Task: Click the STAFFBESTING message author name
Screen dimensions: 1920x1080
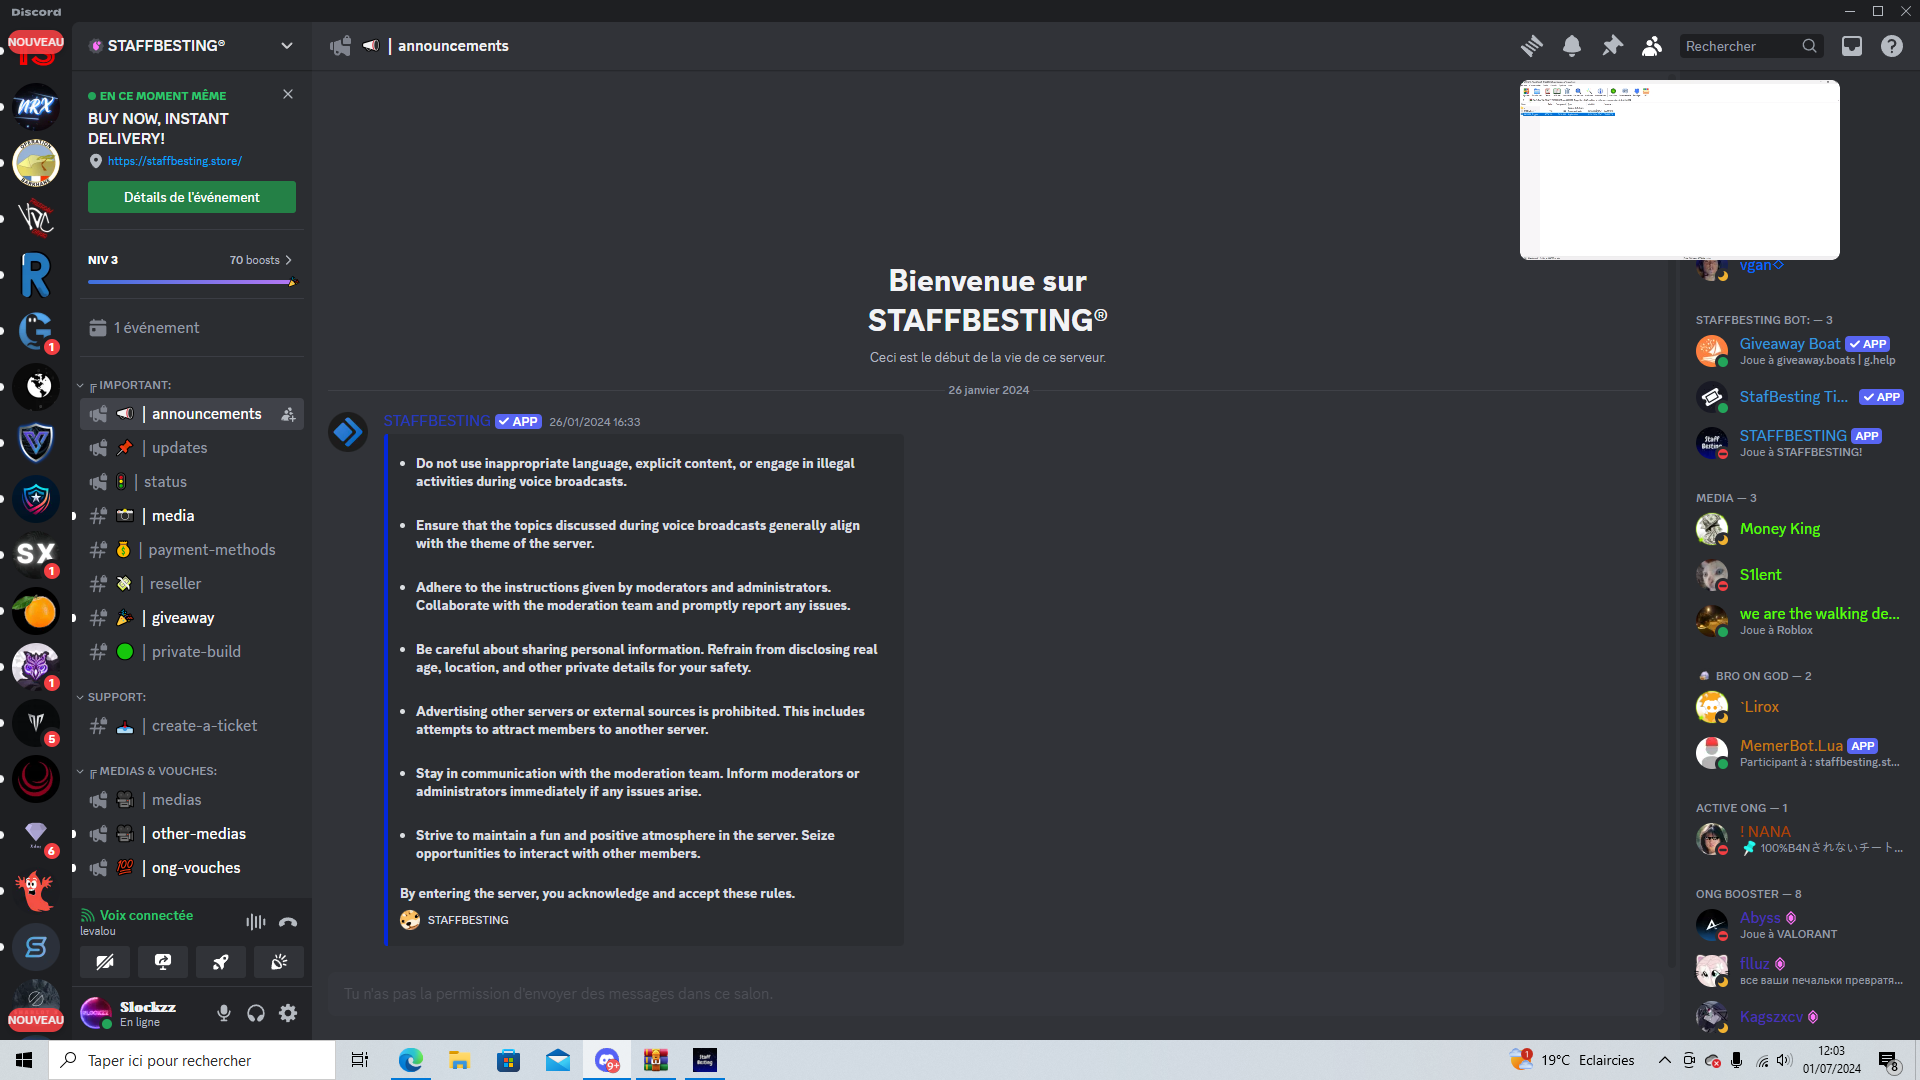Action: tap(437, 421)
